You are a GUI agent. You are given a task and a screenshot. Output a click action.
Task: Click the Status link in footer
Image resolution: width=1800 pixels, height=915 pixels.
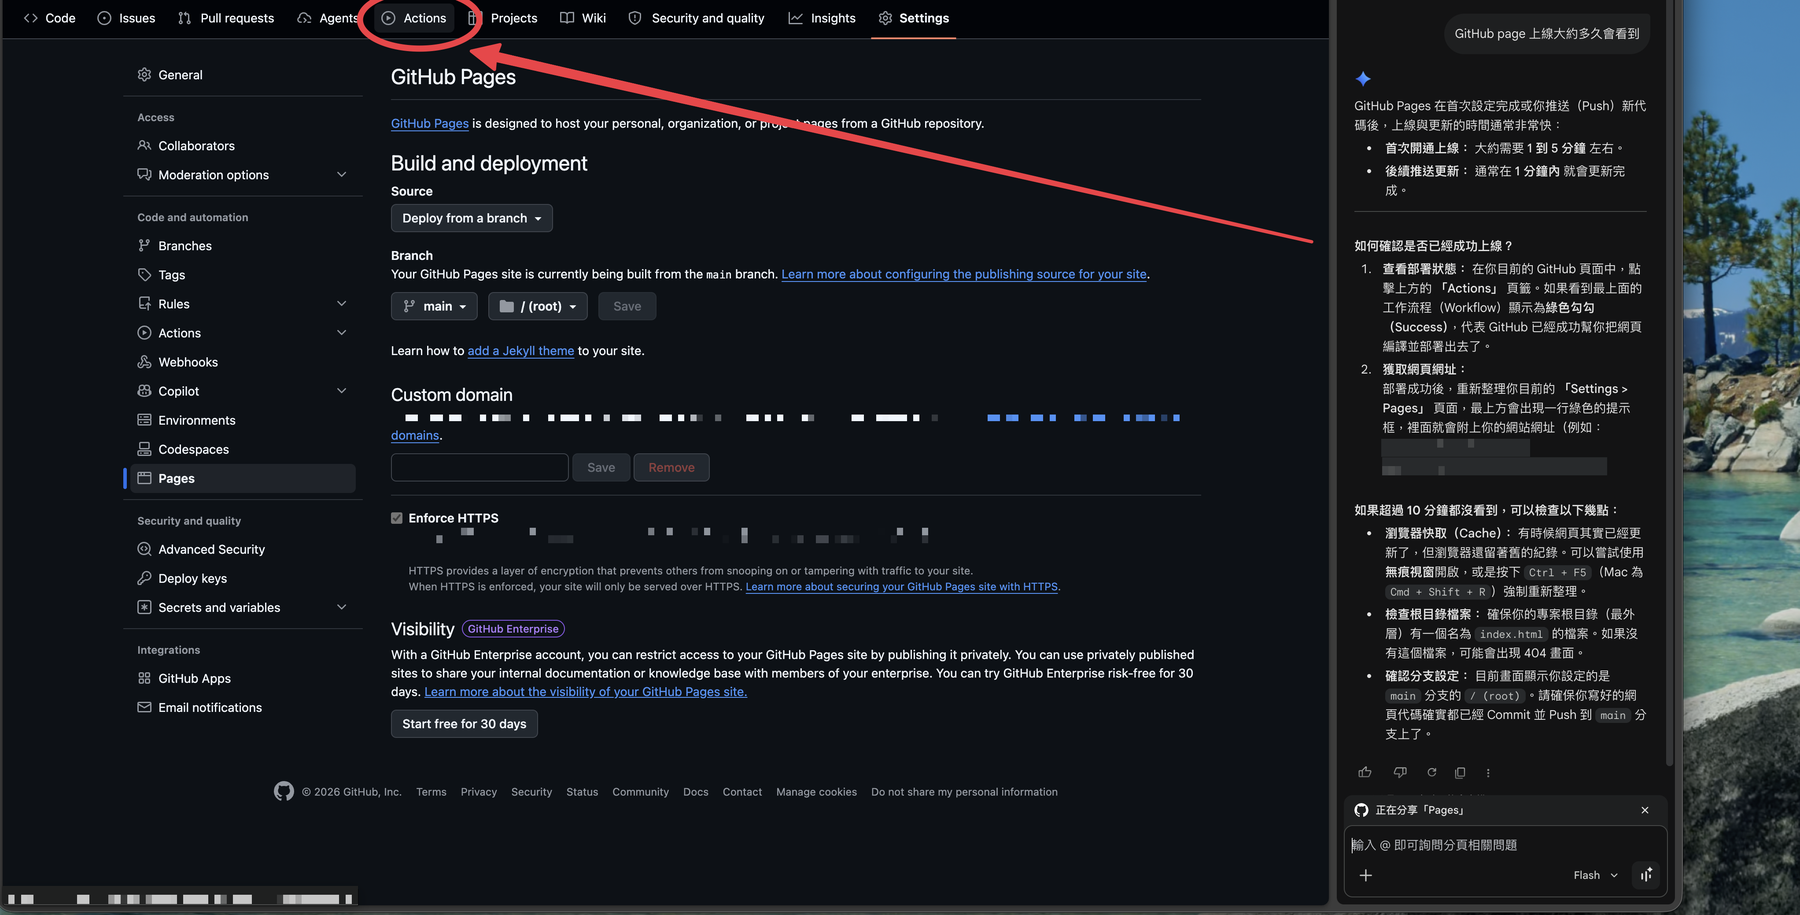[582, 792]
